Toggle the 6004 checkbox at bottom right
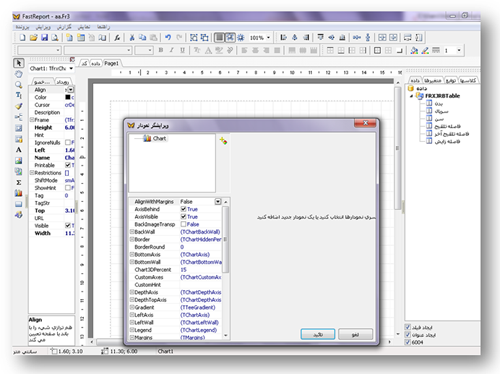500x374 pixels. (408, 342)
